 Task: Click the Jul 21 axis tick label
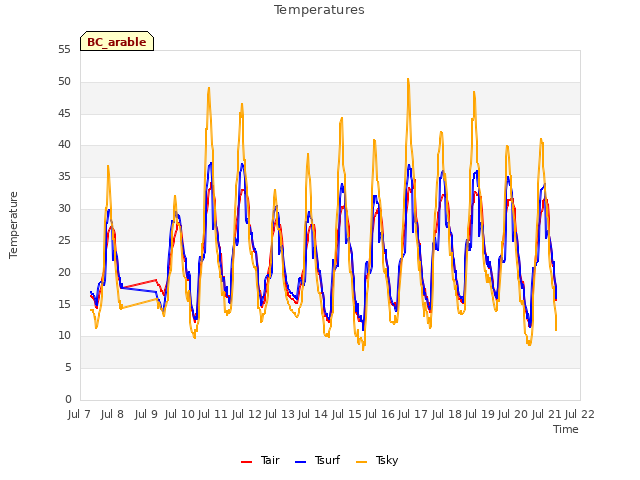pos(547,414)
